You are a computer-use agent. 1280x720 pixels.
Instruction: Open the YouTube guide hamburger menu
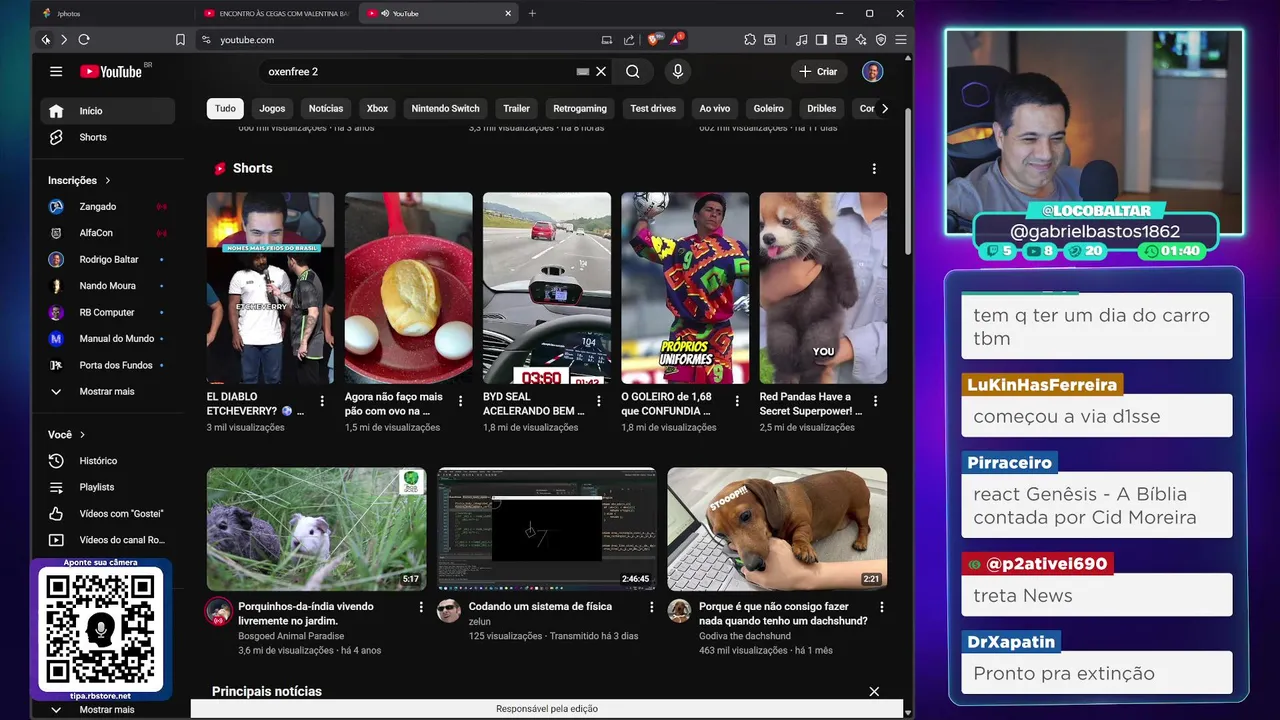56,72
